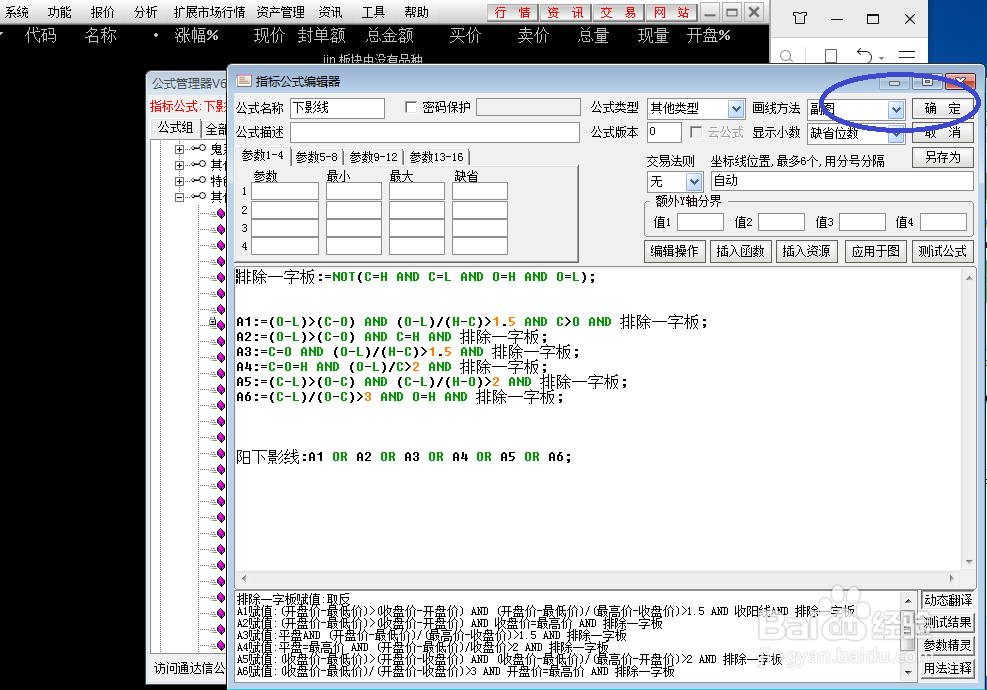
Task: Click the 资讯 news toolbar icon
Action: coord(566,12)
